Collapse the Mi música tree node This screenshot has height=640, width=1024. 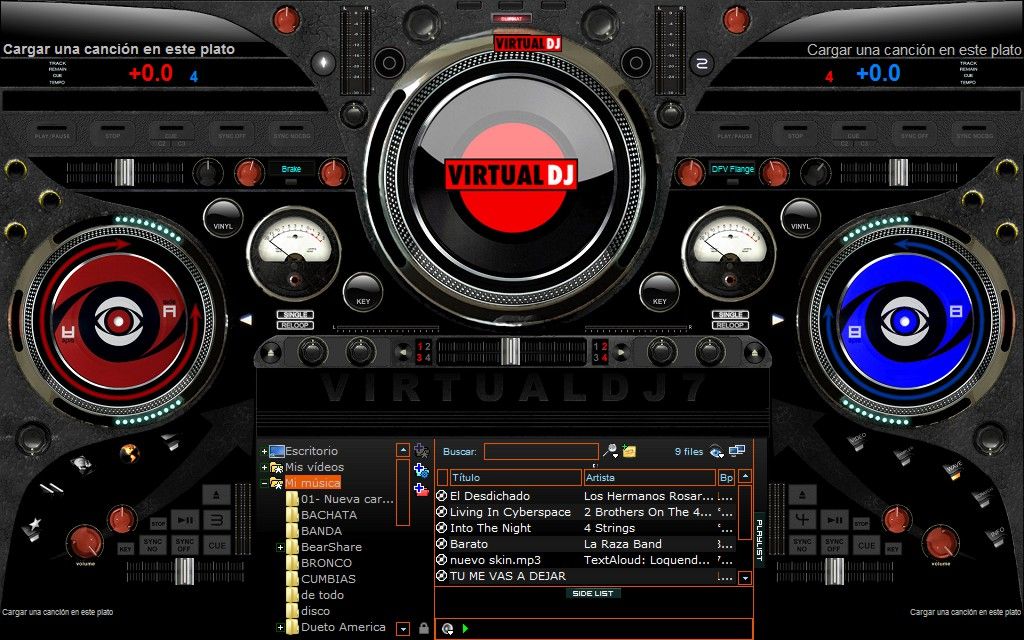(x=264, y=483)
